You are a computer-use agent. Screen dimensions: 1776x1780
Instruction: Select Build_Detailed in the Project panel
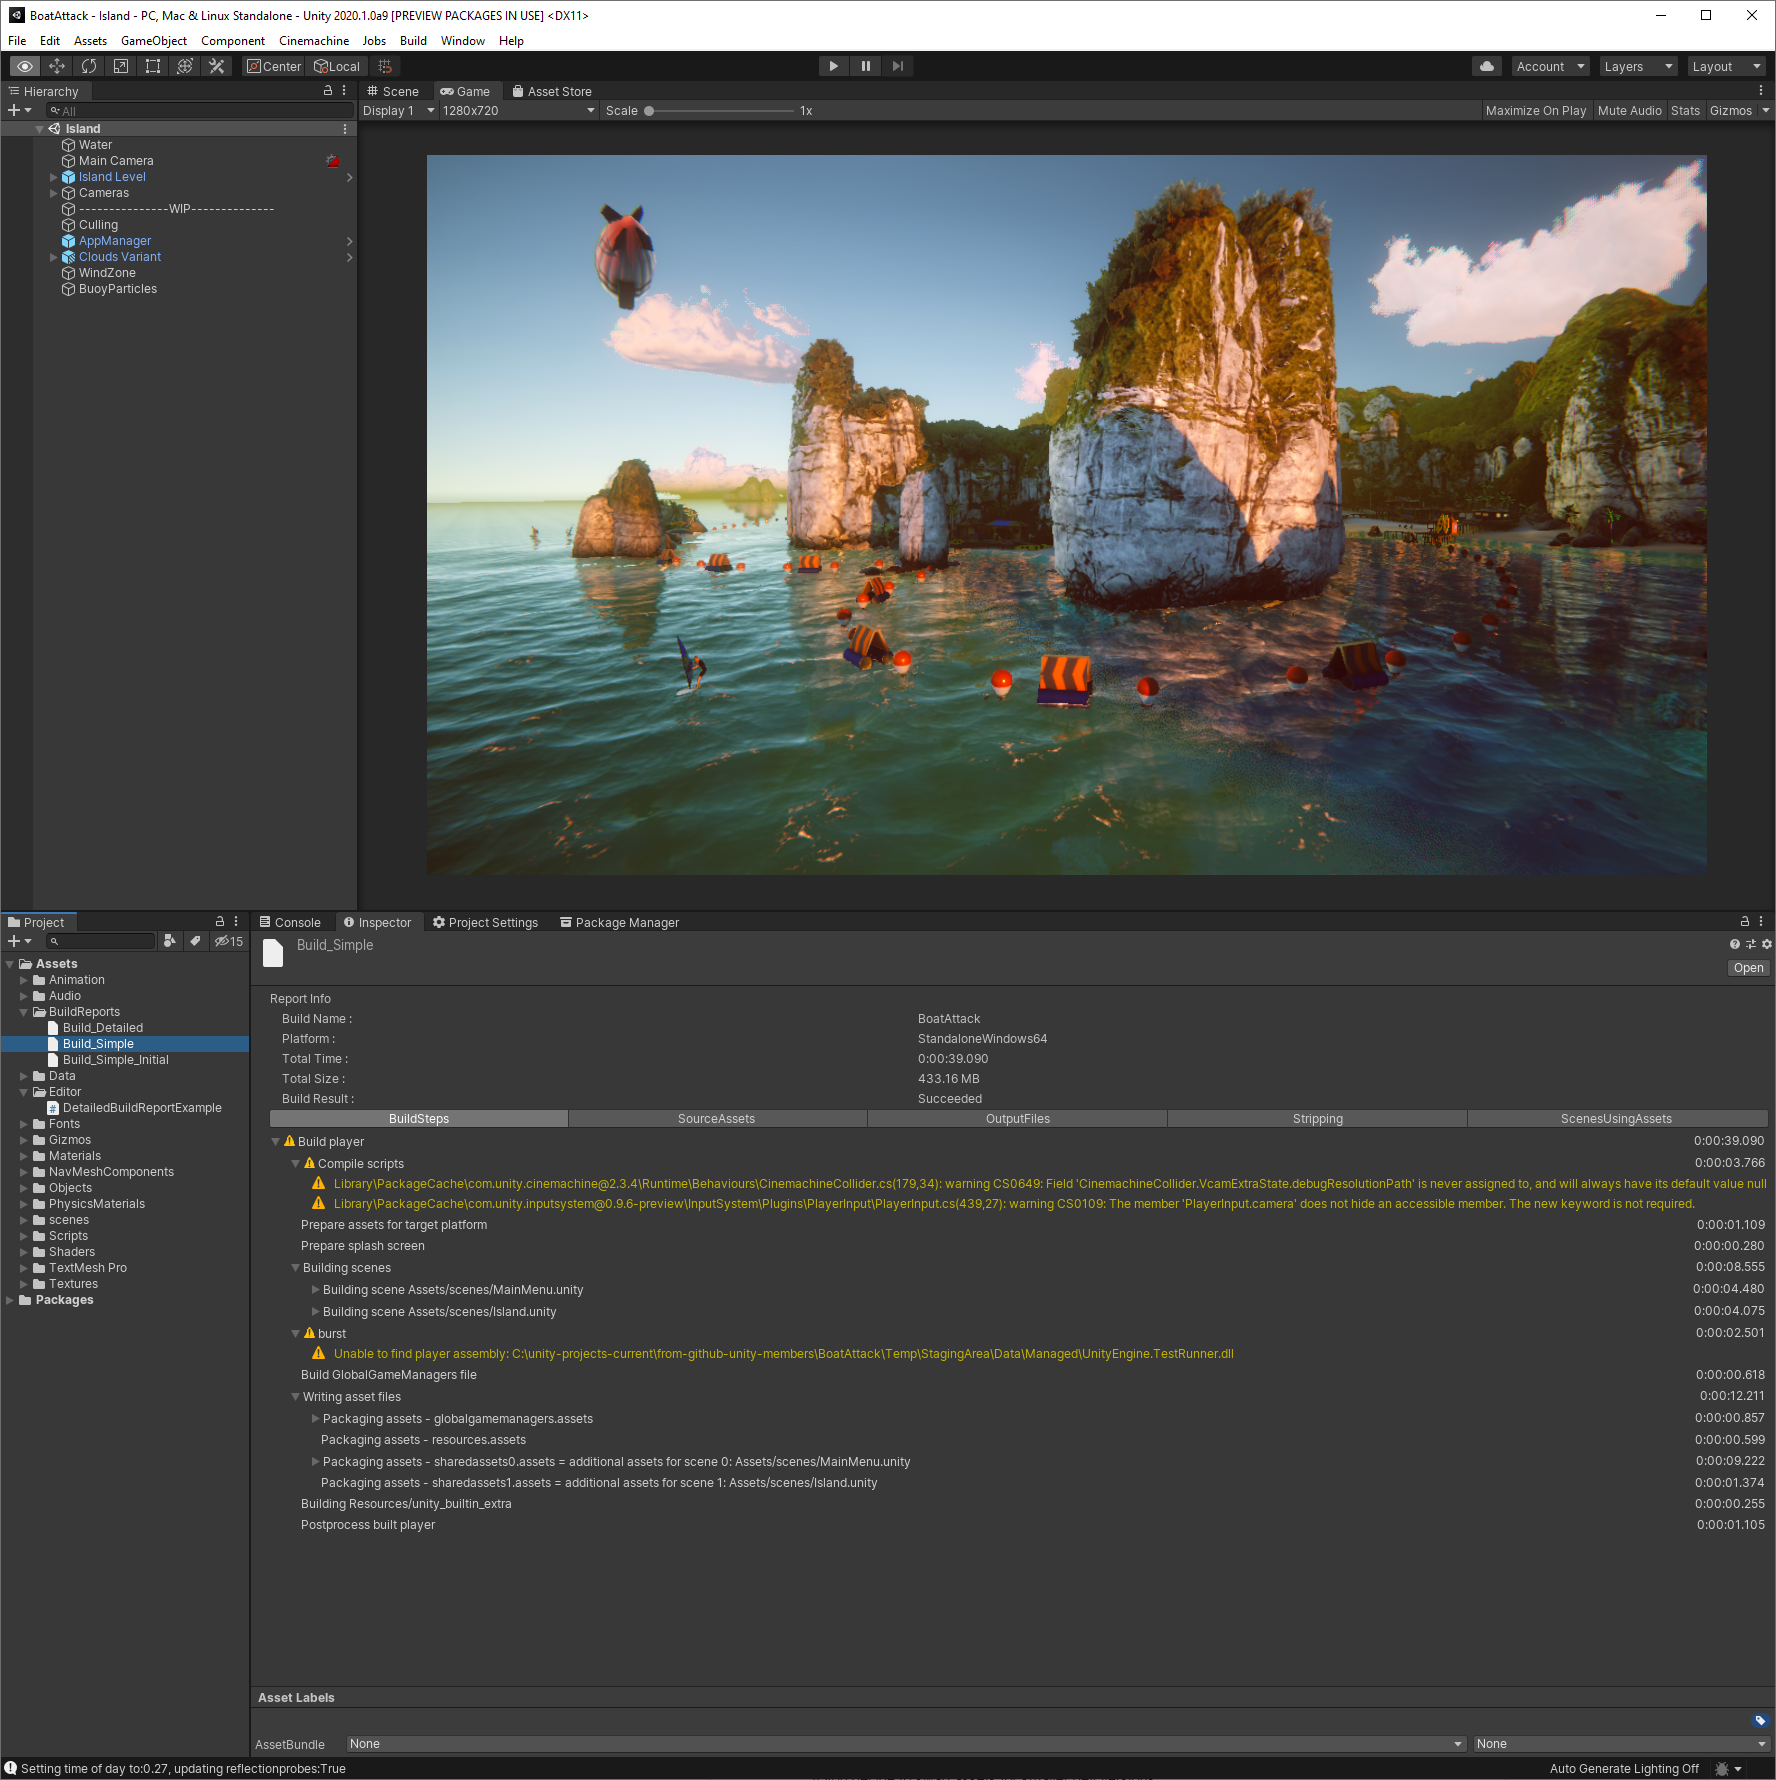coord(102,1028)
